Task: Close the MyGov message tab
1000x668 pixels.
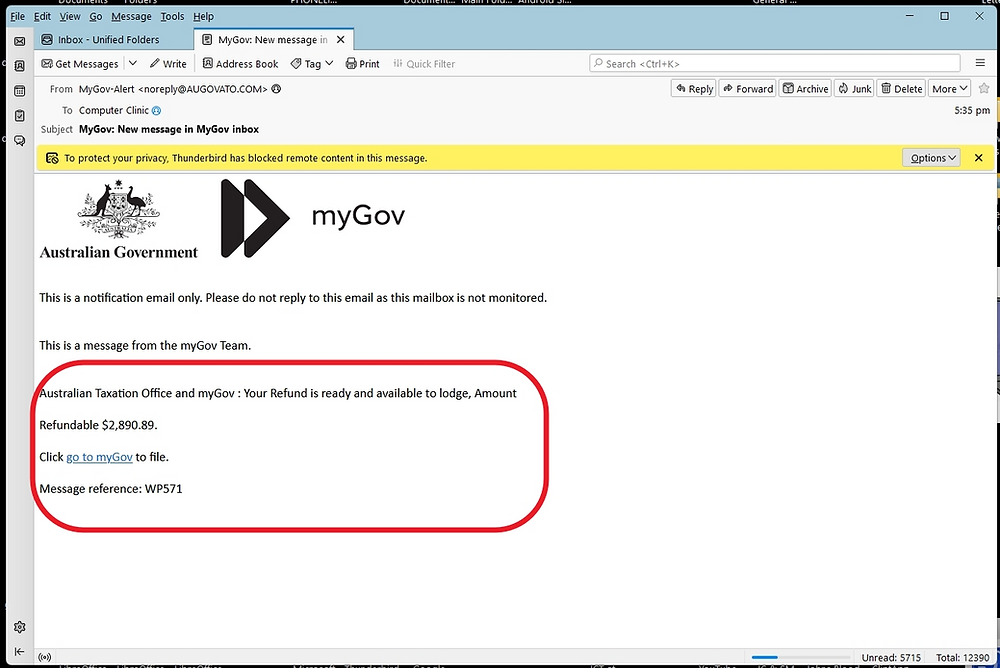Action: (x=341, y=40)
